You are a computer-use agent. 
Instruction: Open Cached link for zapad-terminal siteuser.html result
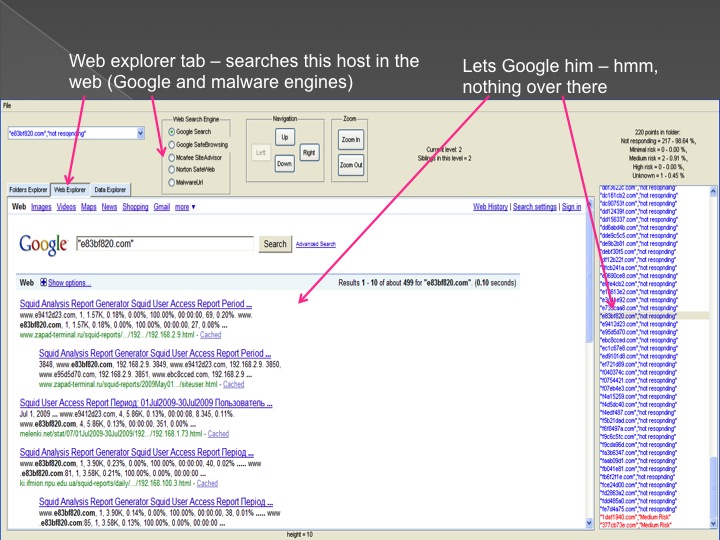pos(233,385)
